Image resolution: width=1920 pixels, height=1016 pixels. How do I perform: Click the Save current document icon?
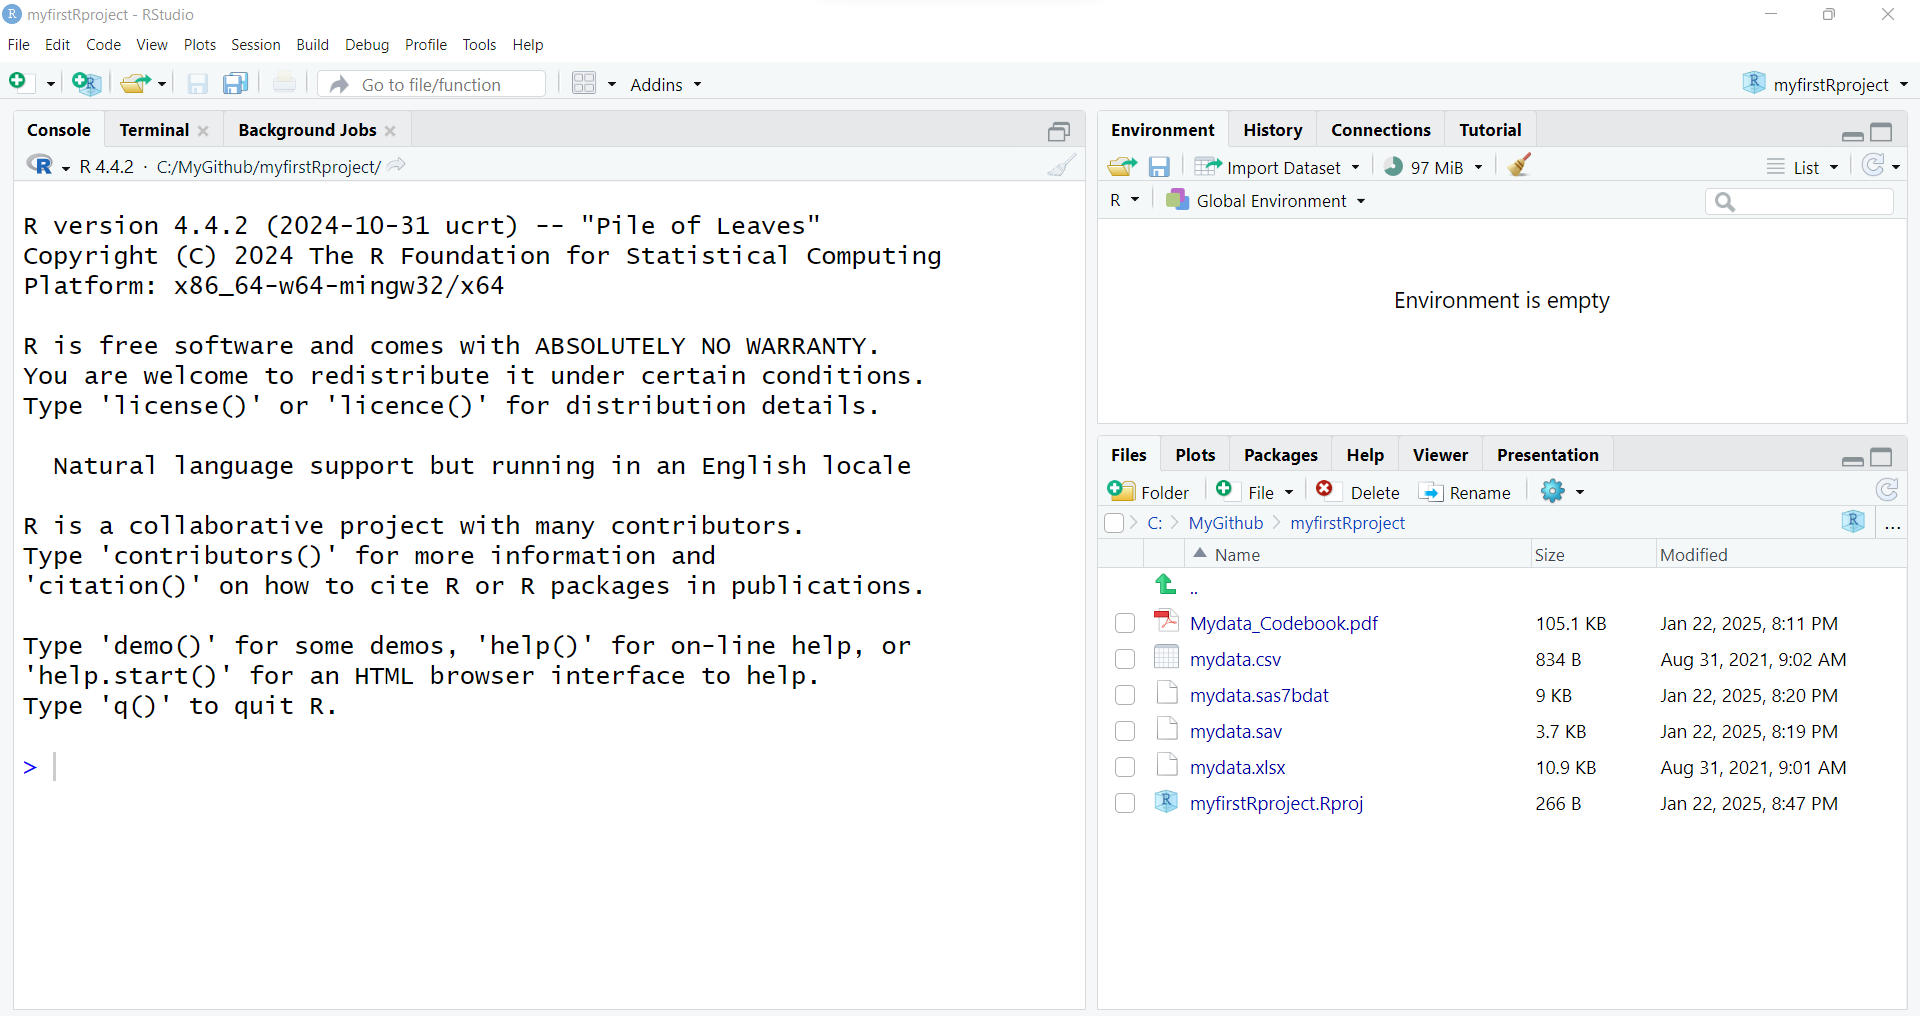click(x=198, y=84)
